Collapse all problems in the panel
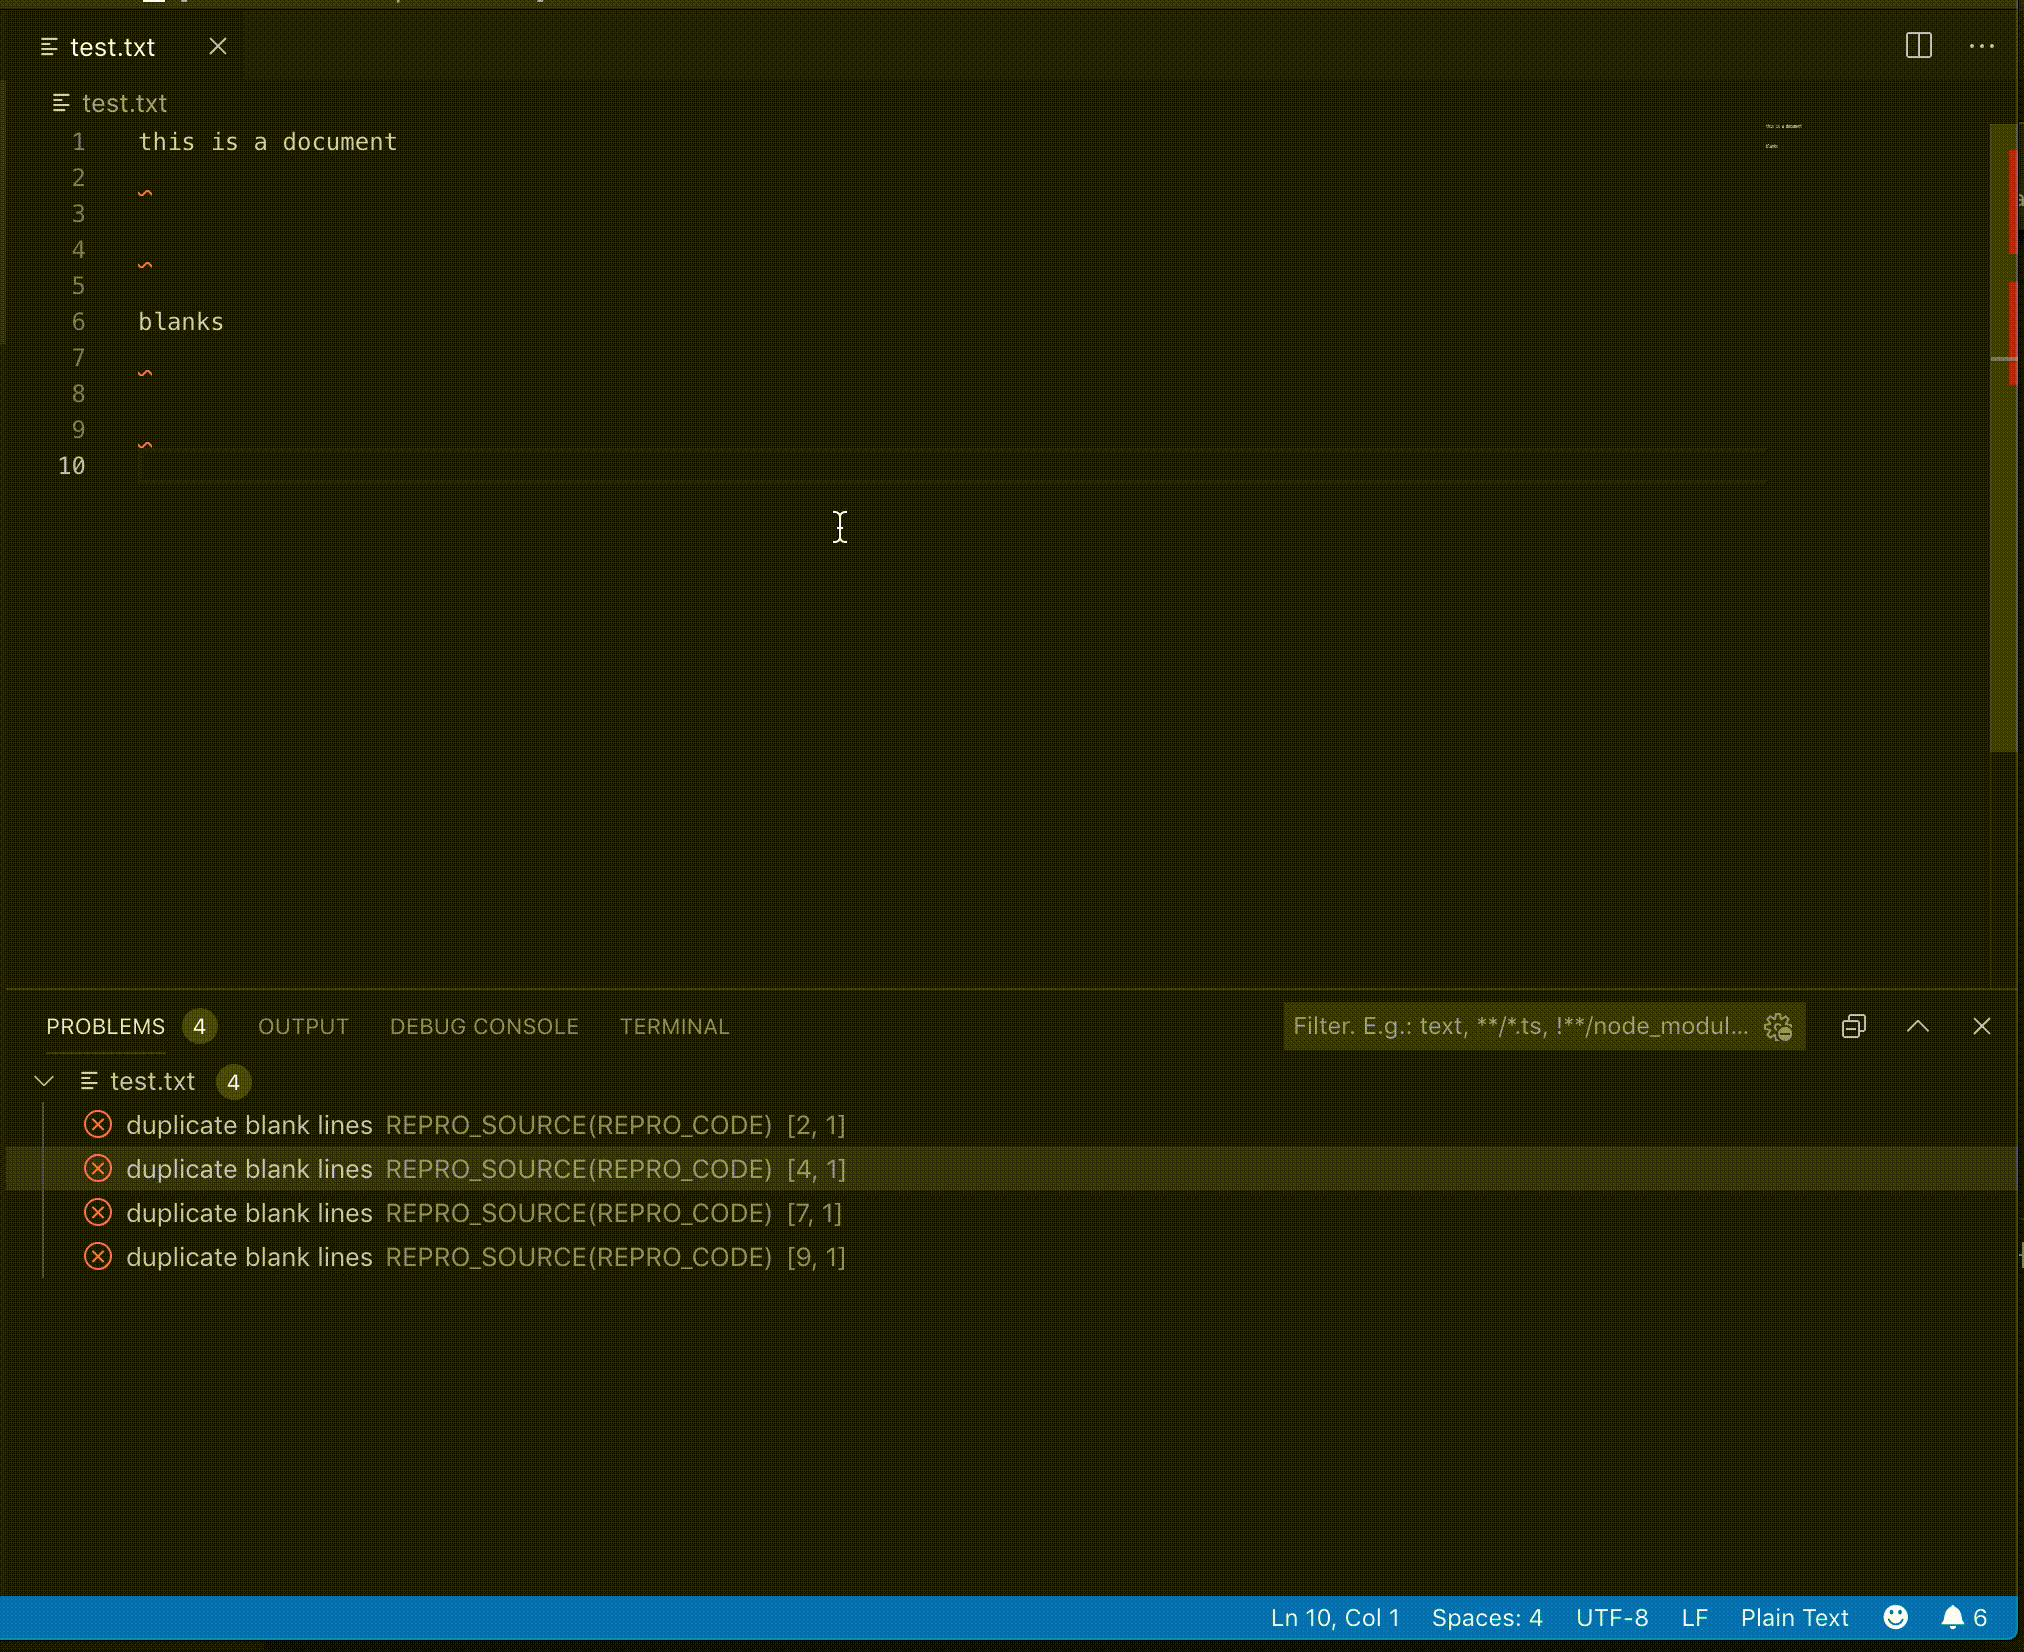 point(1853,1027)
